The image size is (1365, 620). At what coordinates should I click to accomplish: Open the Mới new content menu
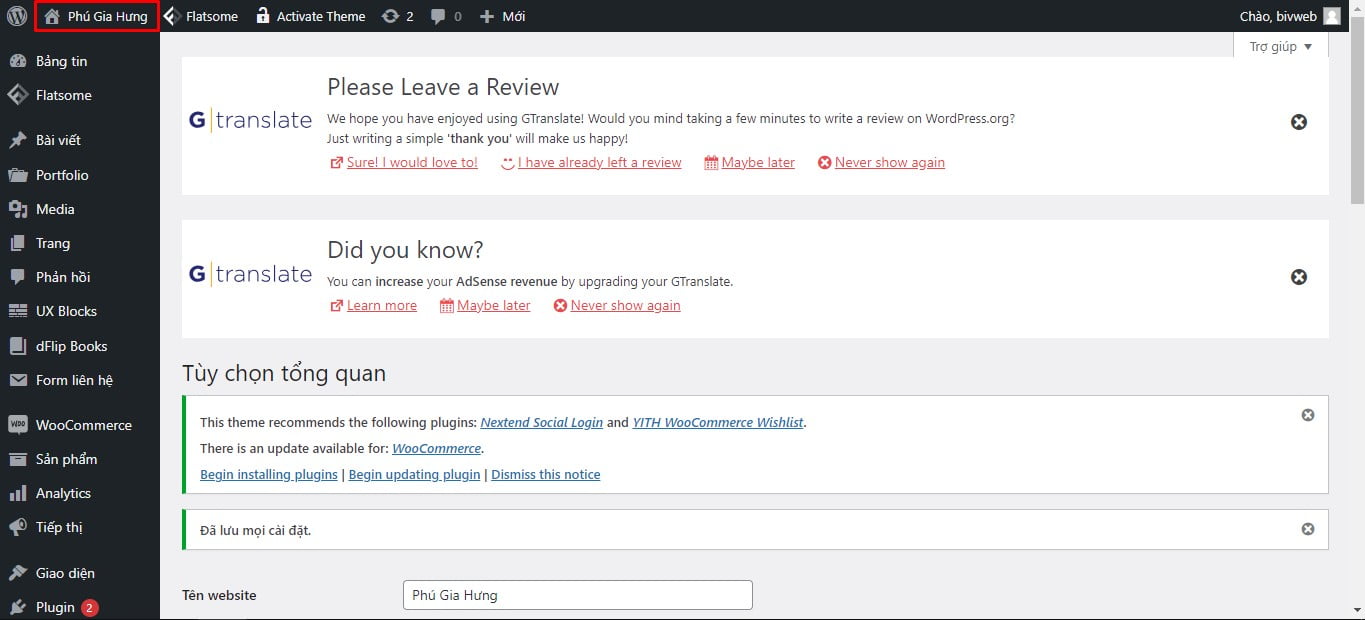pos(502,16)
